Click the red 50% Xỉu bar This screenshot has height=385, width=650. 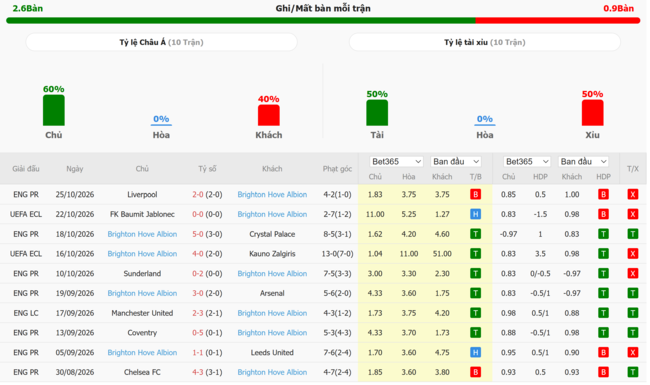pos(592,113)
